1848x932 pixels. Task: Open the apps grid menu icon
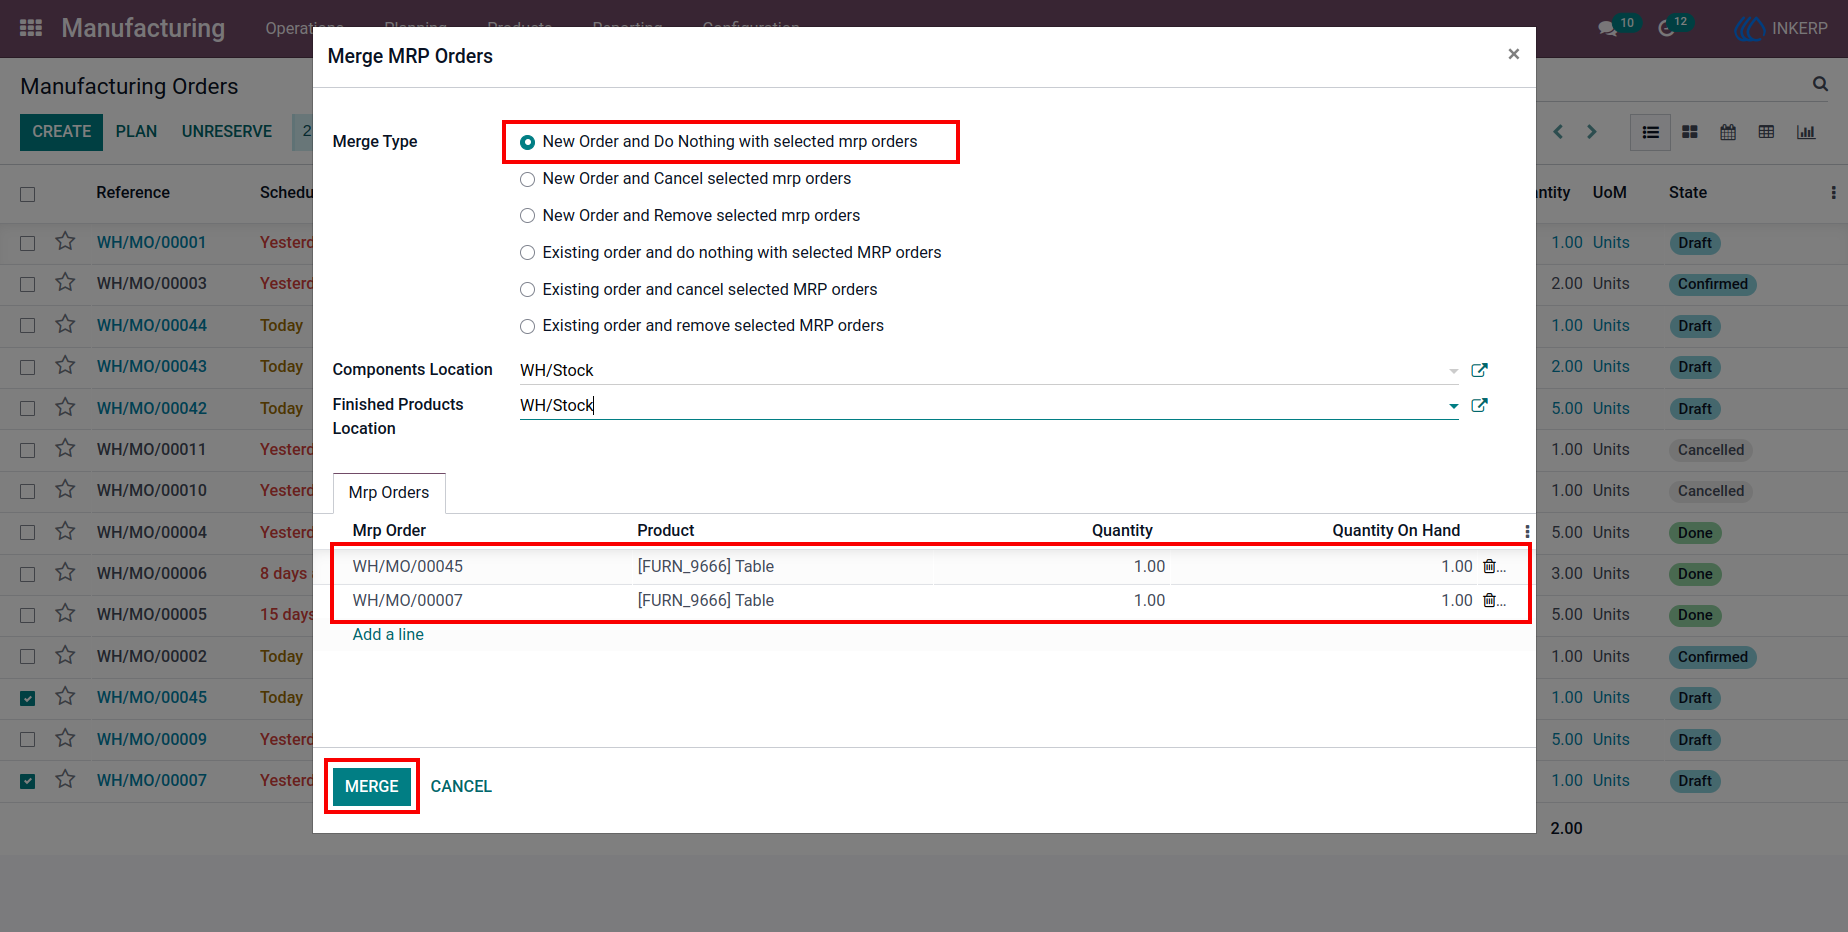[31, 28]
